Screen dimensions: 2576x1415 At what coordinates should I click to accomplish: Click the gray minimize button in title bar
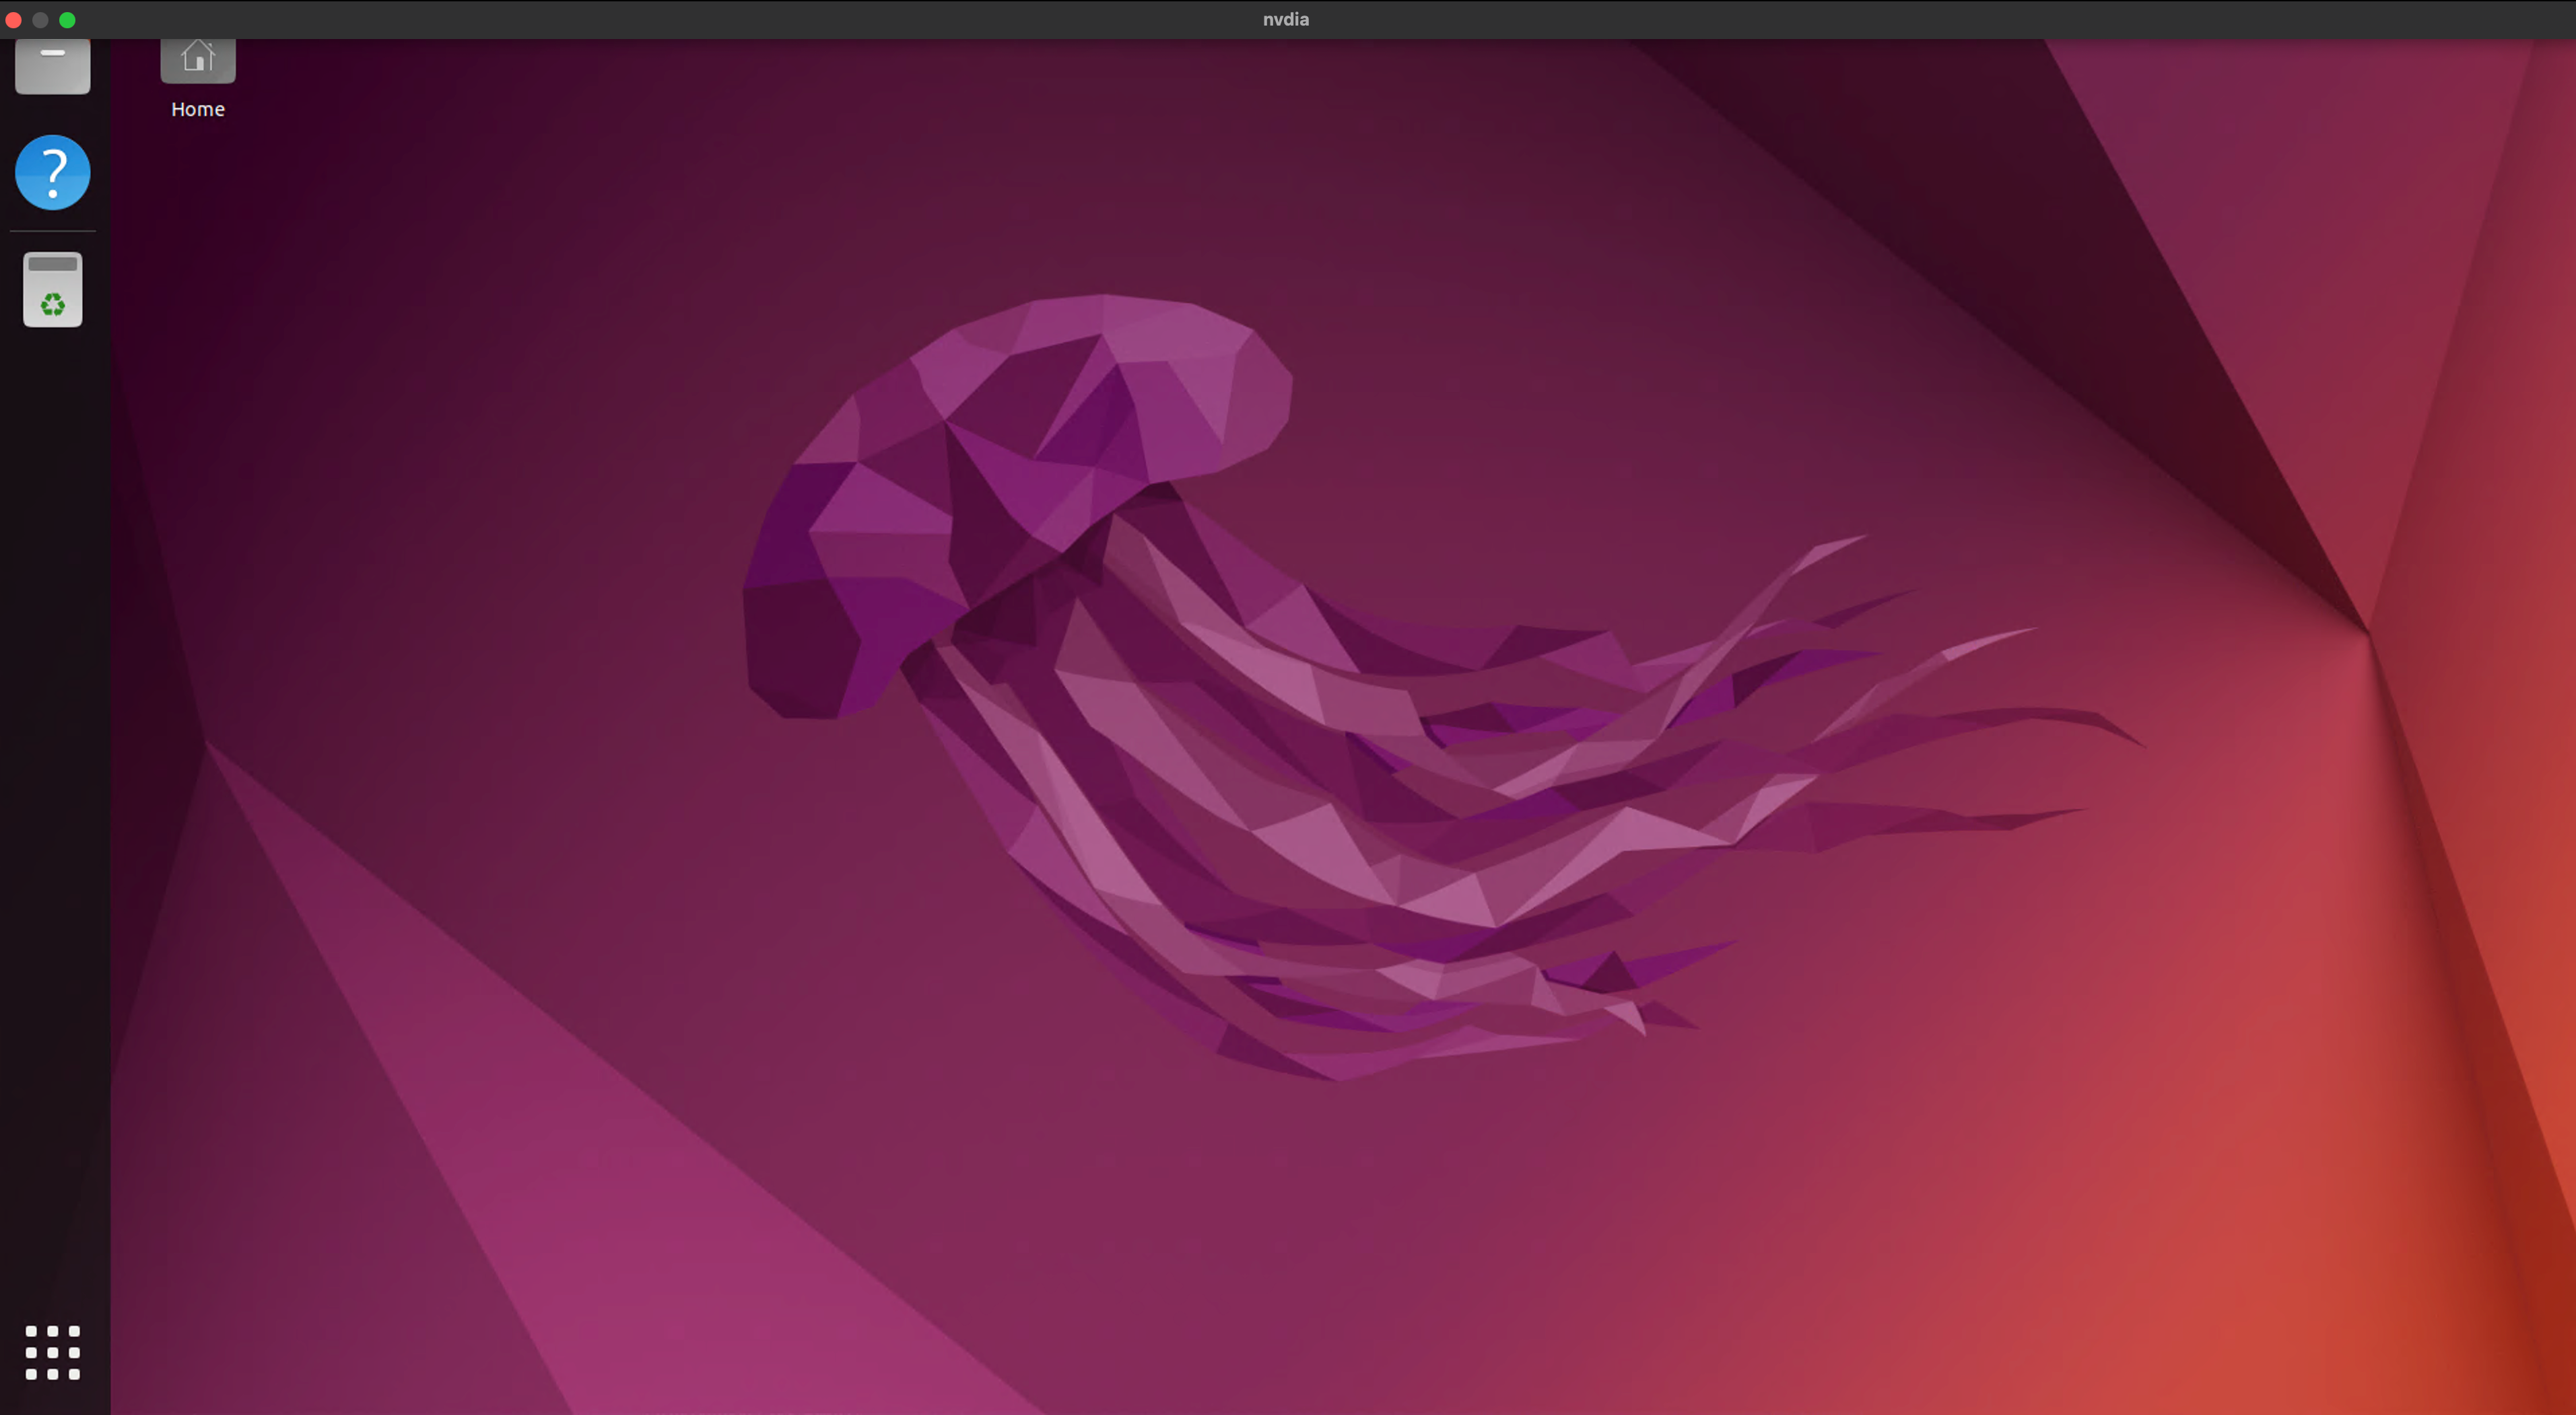(x=40, y=20)
